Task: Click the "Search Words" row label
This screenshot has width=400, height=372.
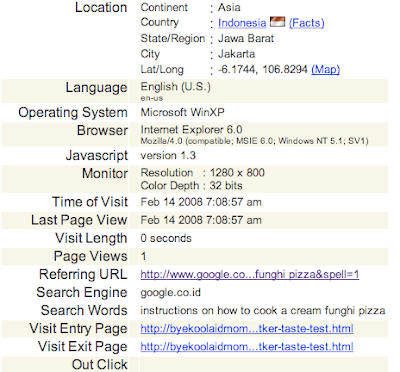Action: (x=84, y=310)
